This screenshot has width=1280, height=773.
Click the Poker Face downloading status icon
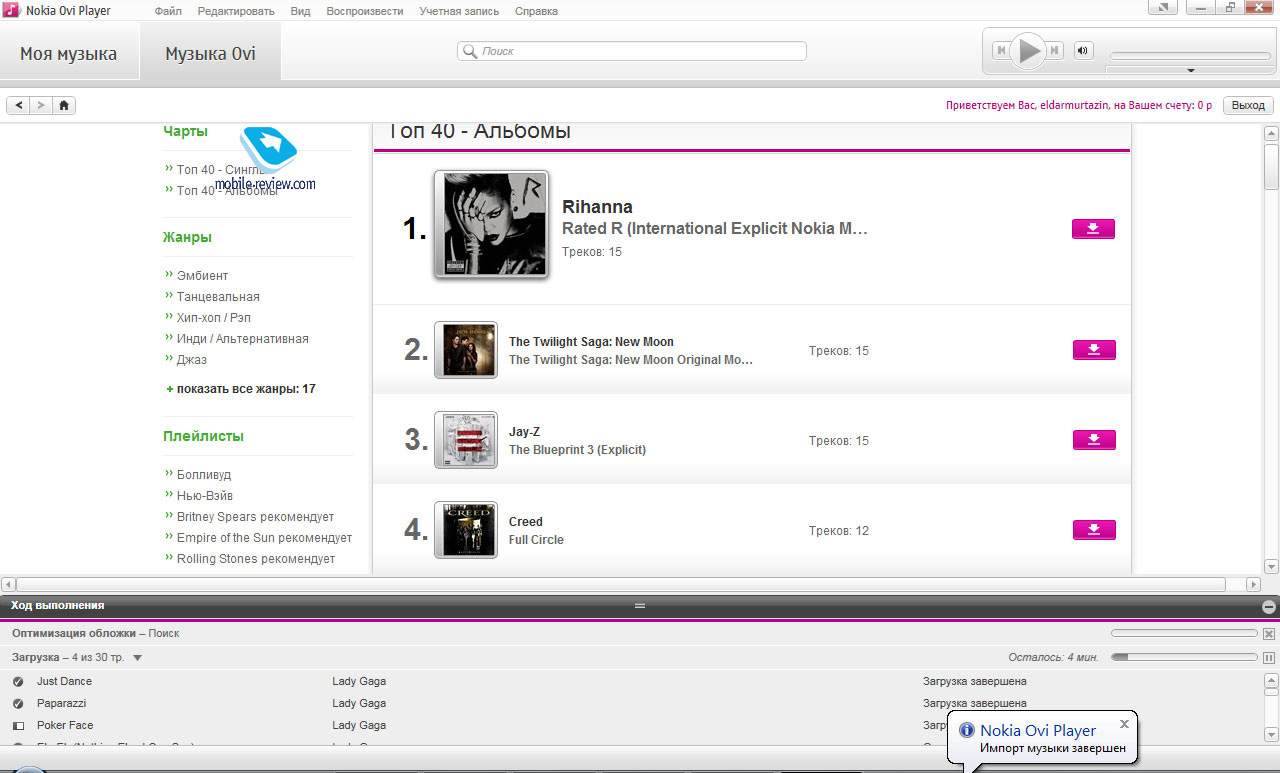(18, 726)
